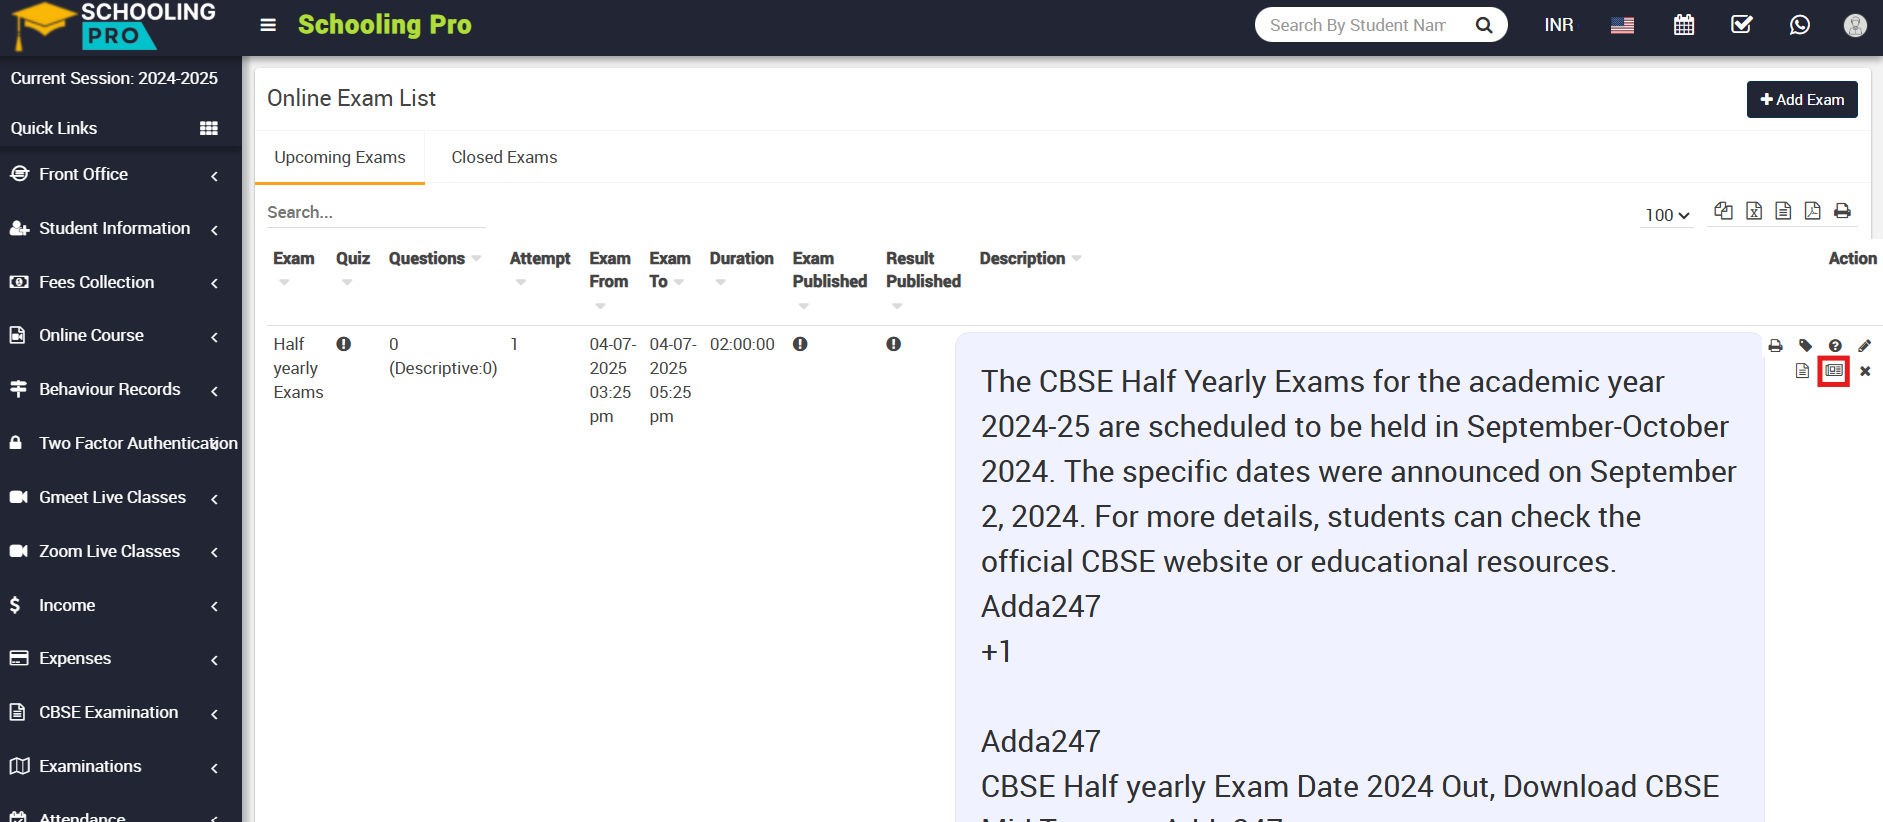This screenshot has height=822, width=1883.
Task: Delete Half yearly Exams with the X icon
Action: [x=1865, y=371]
